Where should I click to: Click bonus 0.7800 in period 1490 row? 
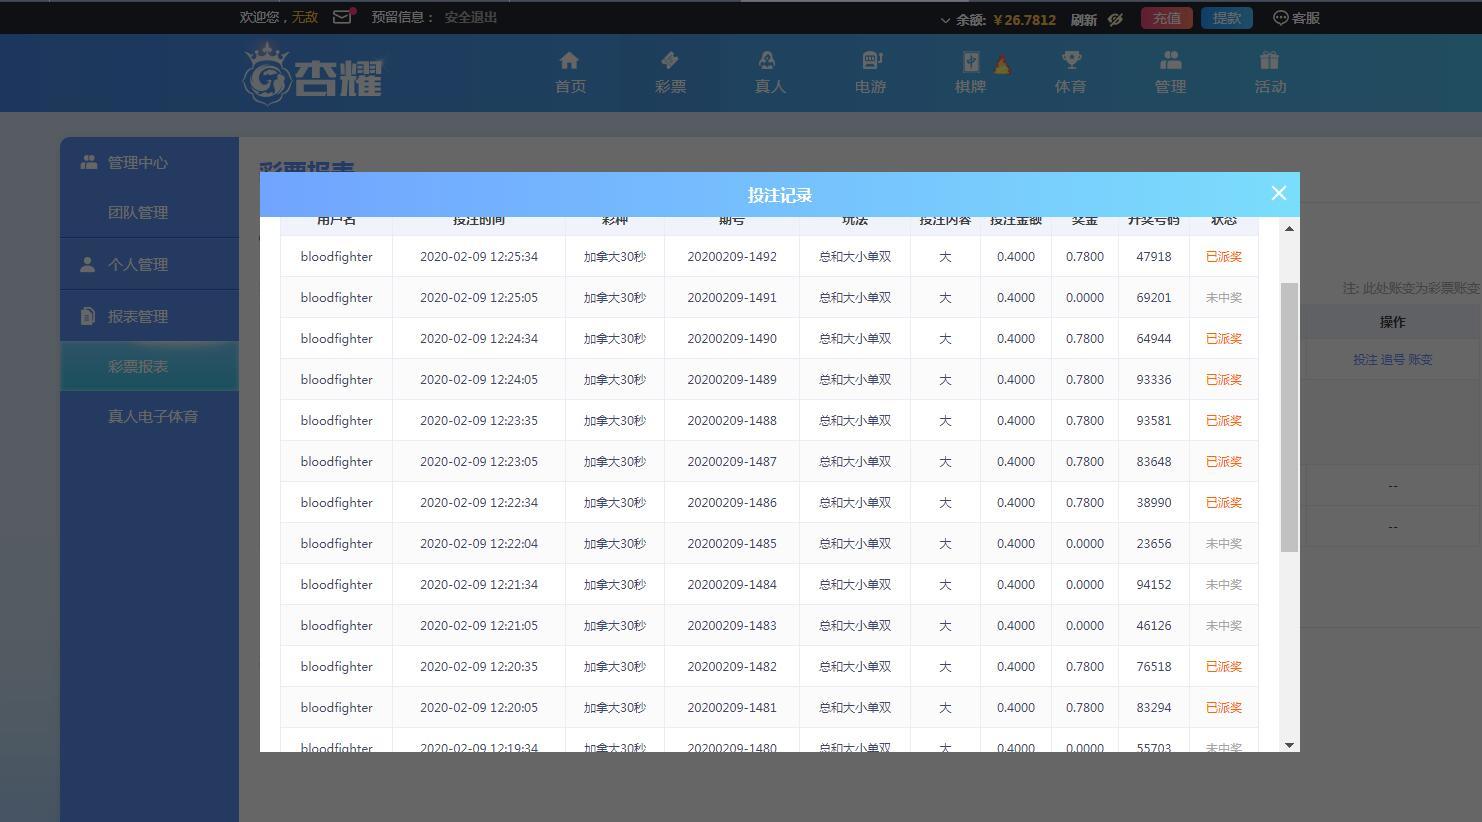pyautogui.click(x=1085, y=339)
